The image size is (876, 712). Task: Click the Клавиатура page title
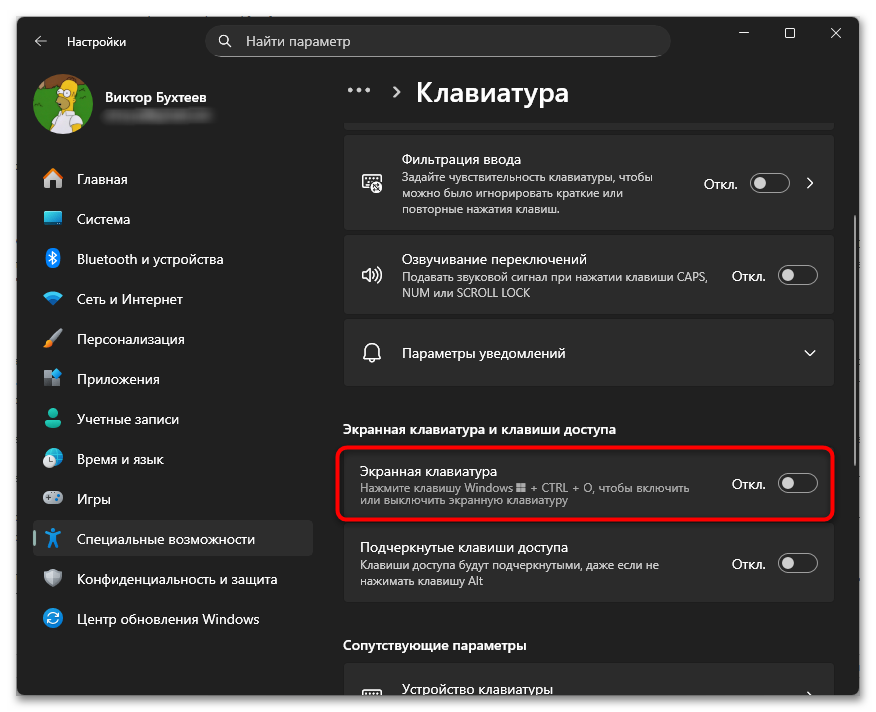[x=492, y=92]
